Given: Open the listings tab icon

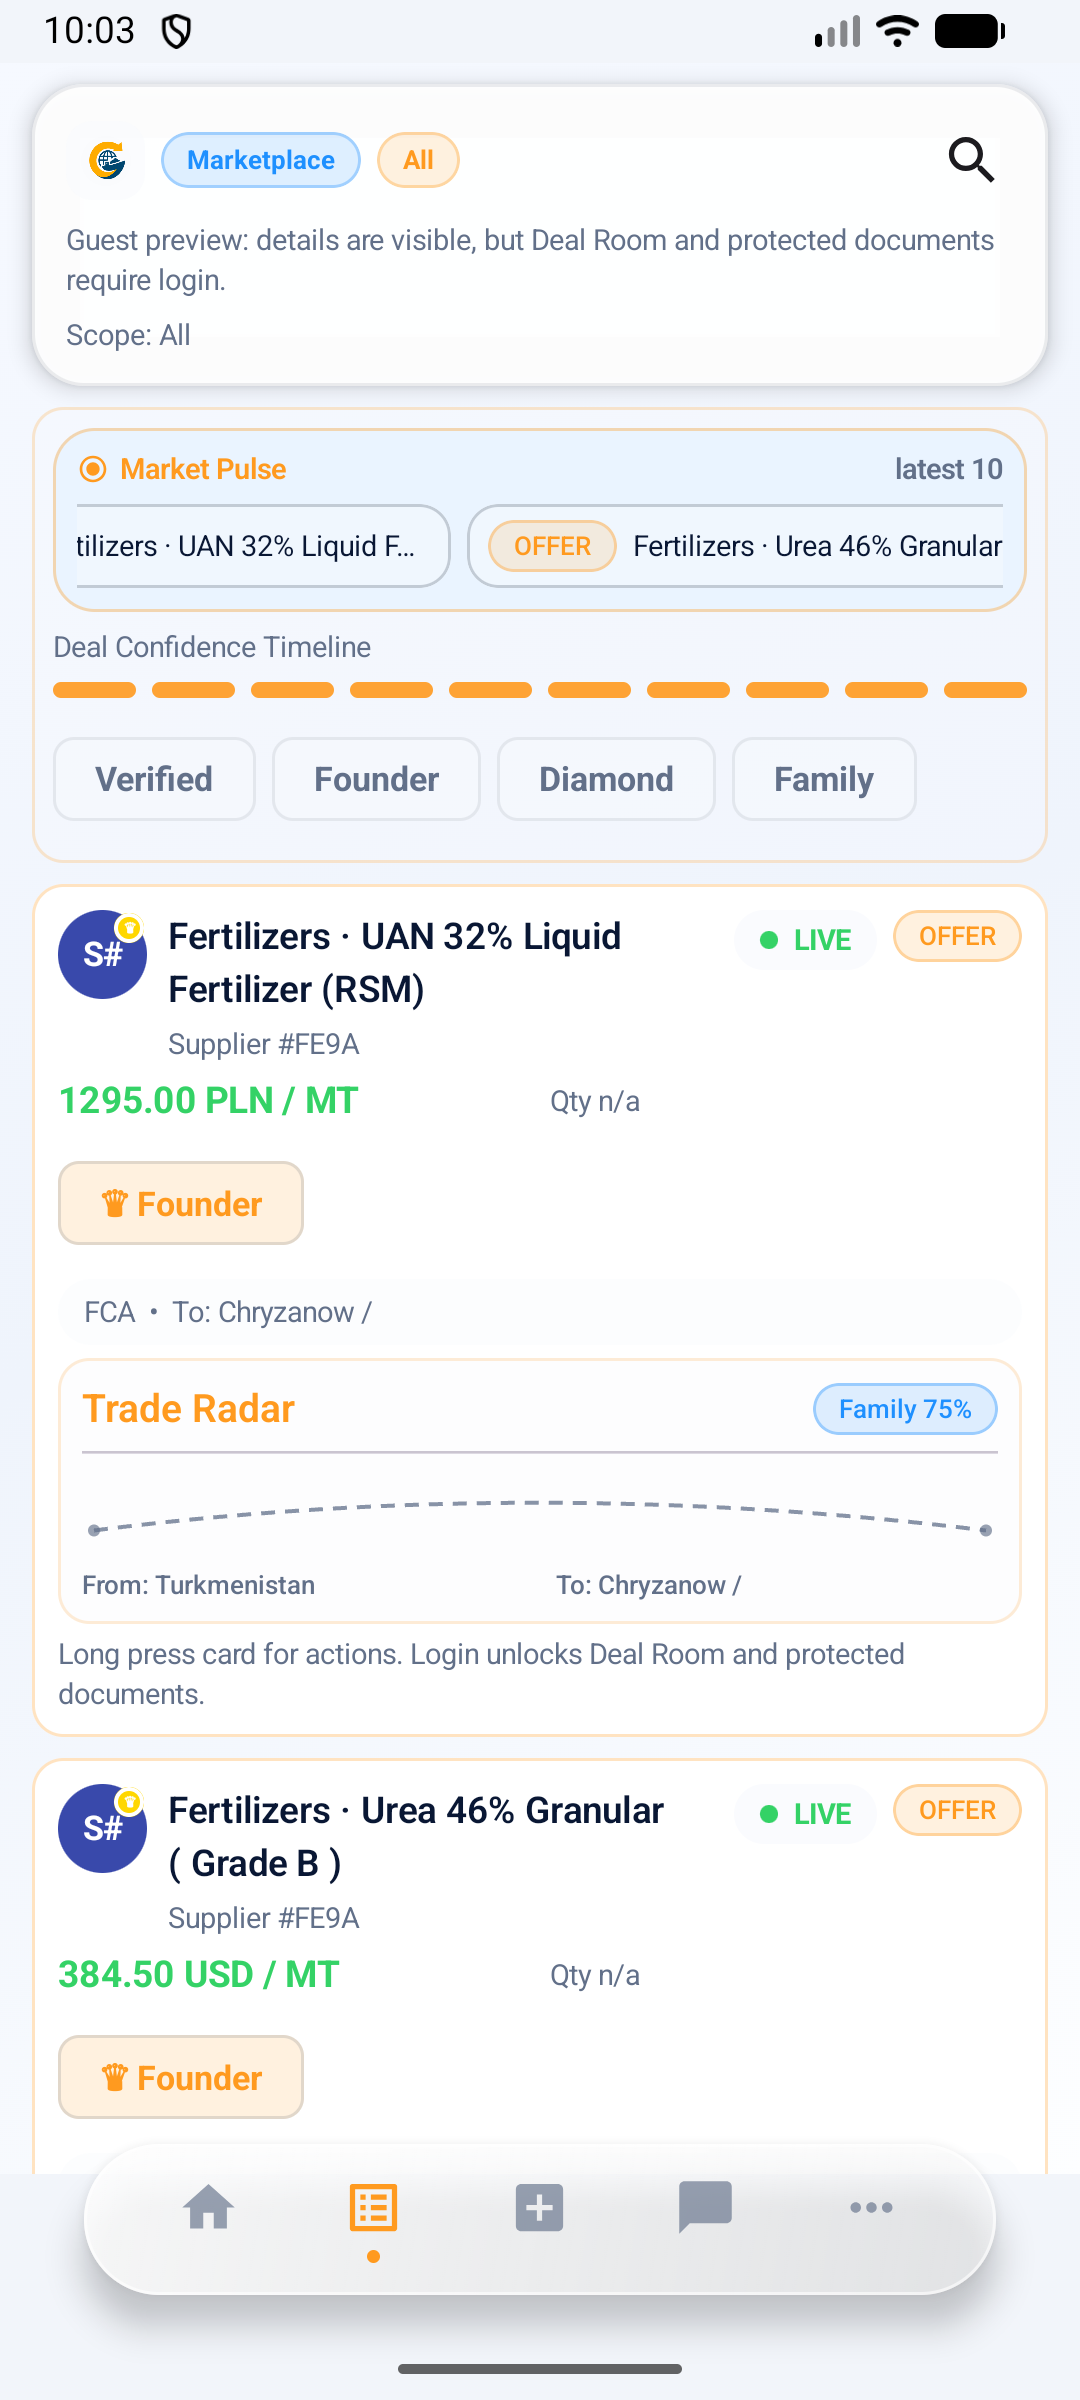Looking at the screenshot, I should click(374, 2207).
